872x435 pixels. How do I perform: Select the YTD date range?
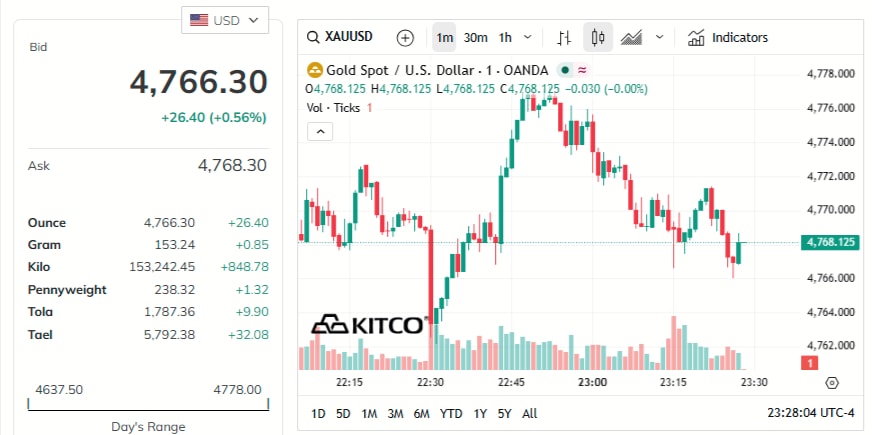click(451, 413)
